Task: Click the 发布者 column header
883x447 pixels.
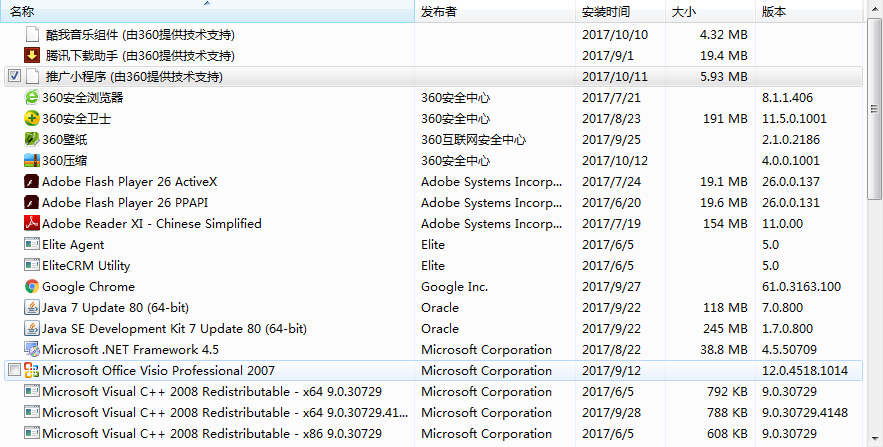Action: 495,11
